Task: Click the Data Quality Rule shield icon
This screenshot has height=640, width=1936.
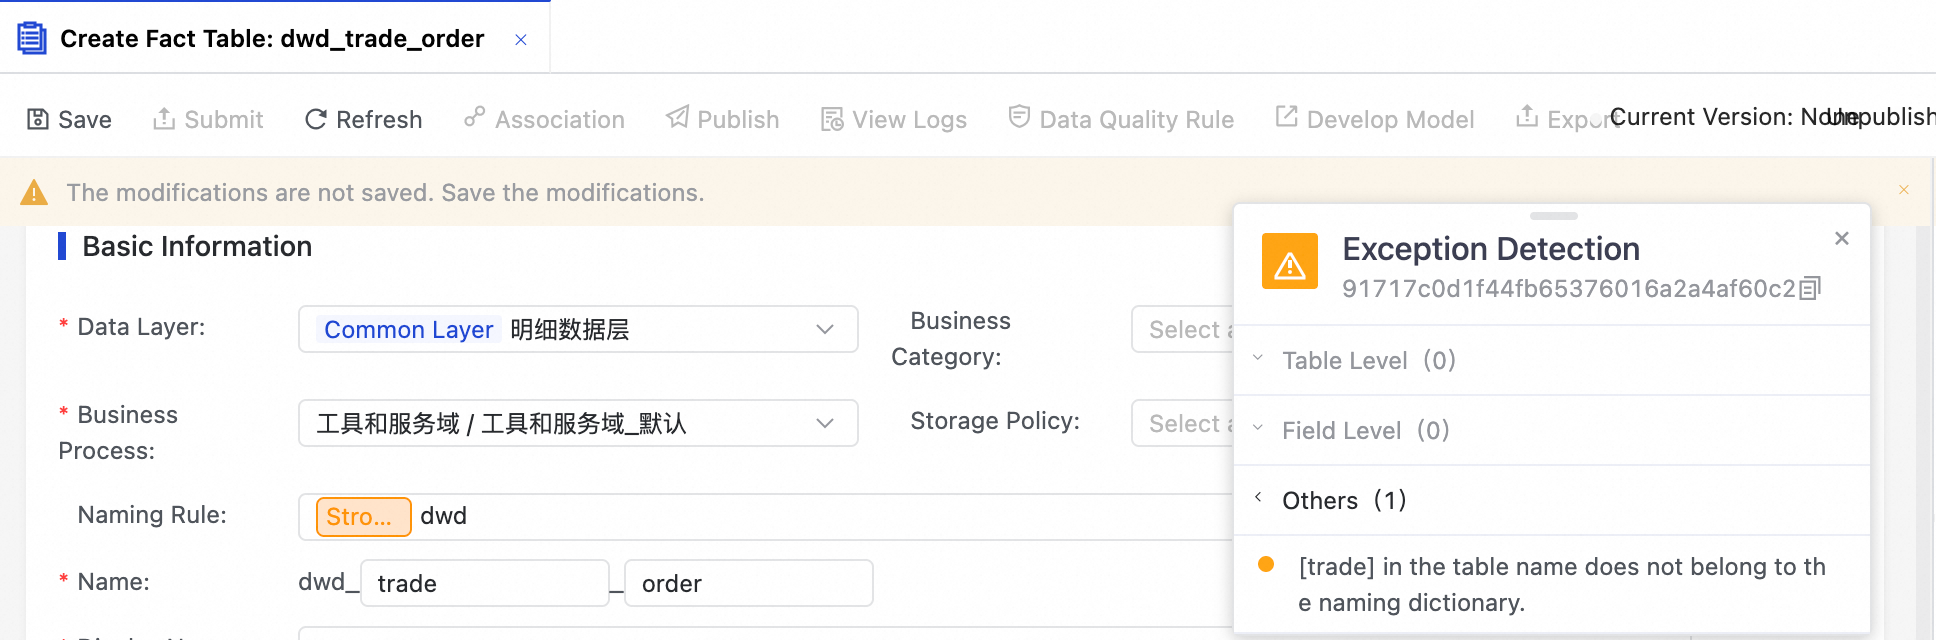Action: (x=1019, y=117)
